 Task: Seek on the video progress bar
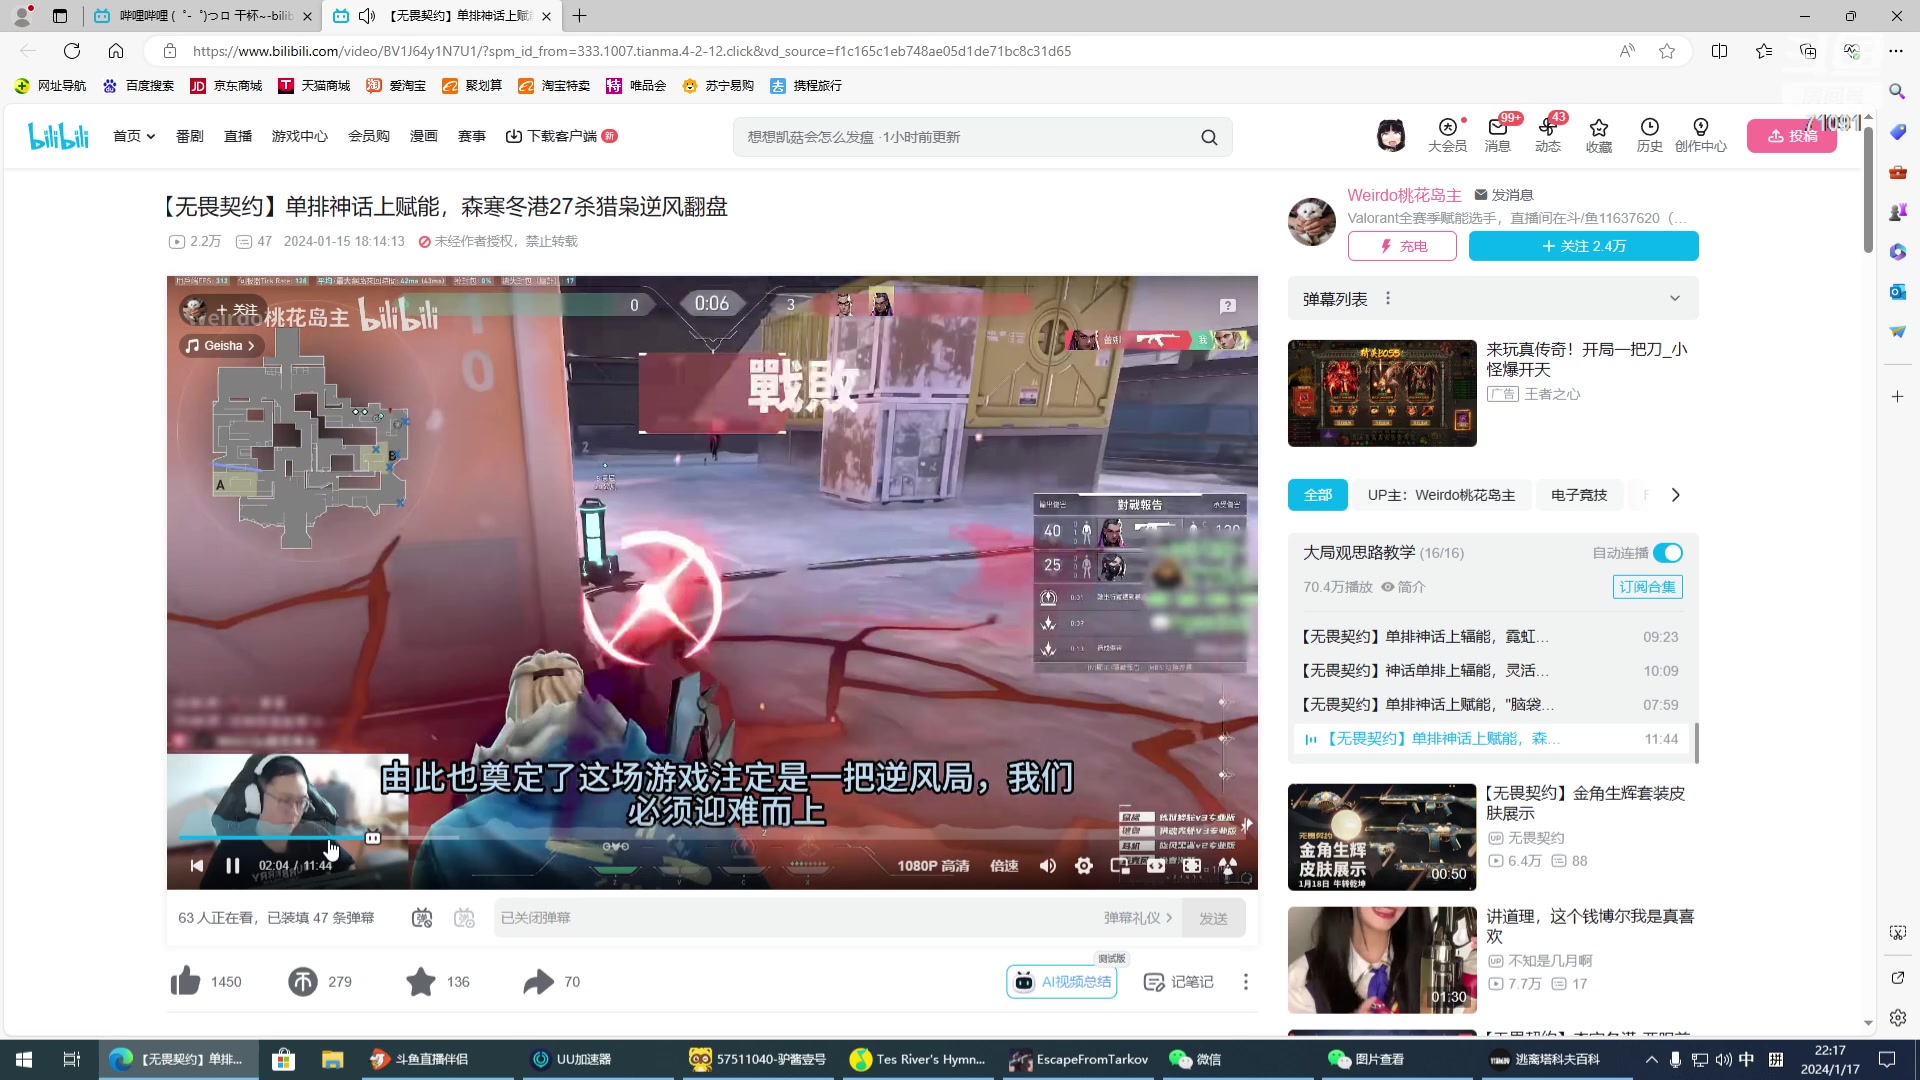[x=712, y=837]
